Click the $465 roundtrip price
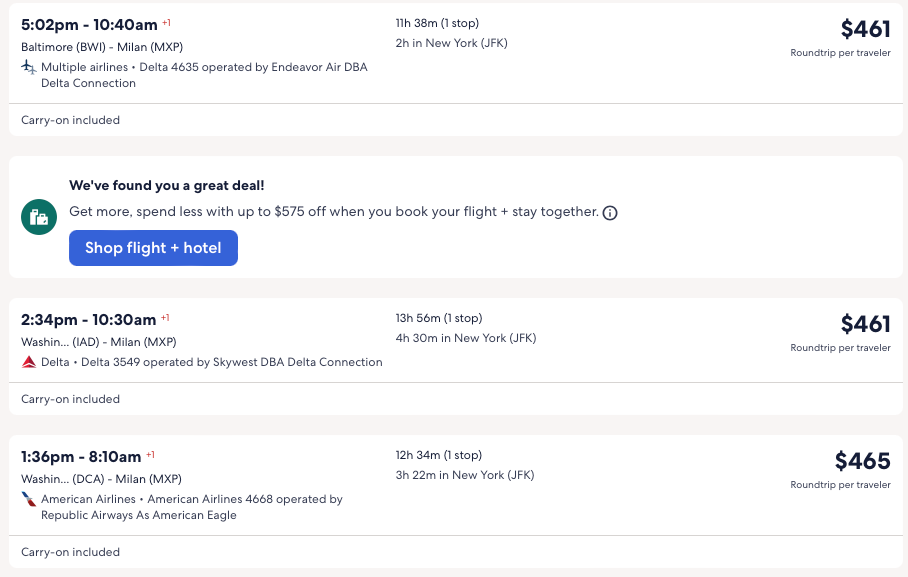908x577 pixels. (x=862, y=461)
